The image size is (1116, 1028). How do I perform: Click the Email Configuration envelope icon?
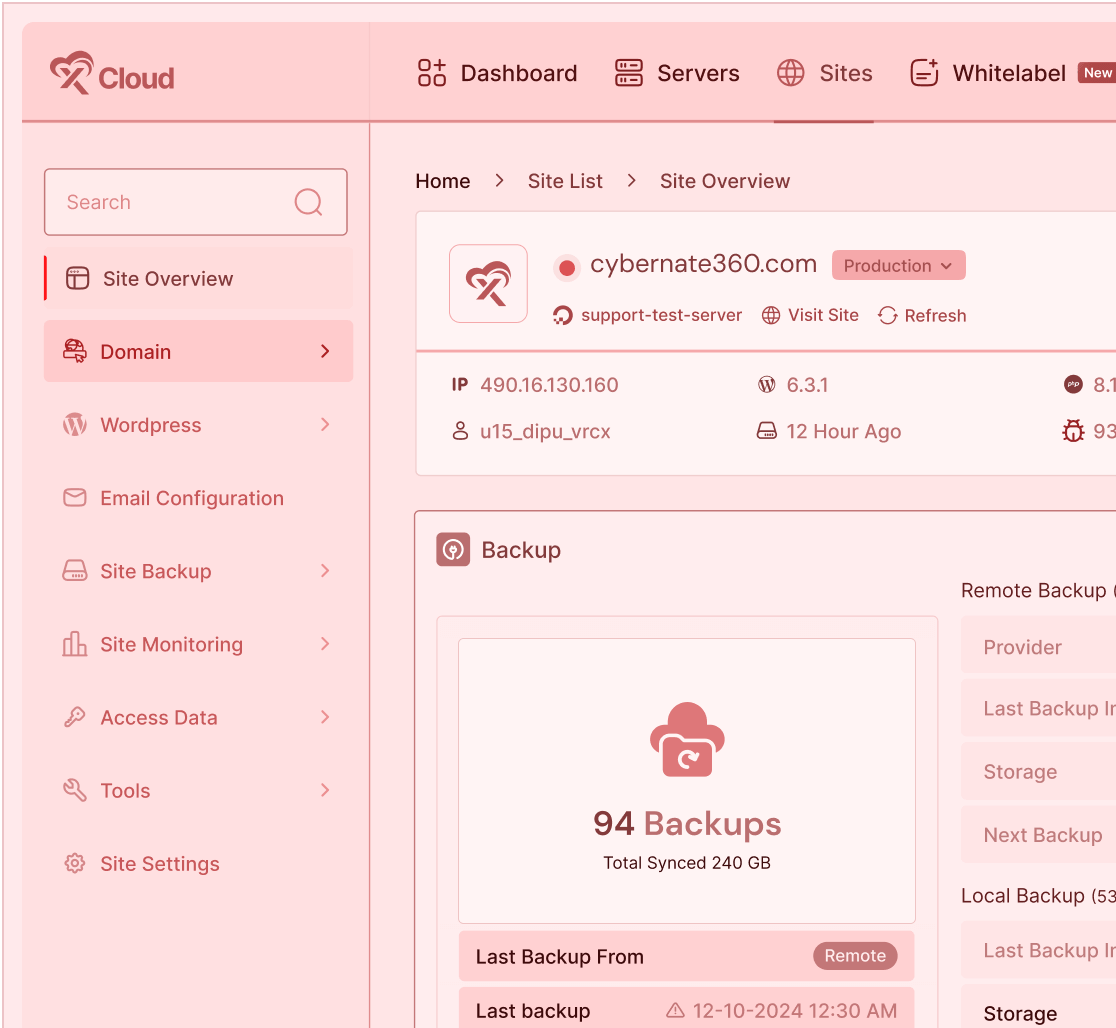pos(75,498)
